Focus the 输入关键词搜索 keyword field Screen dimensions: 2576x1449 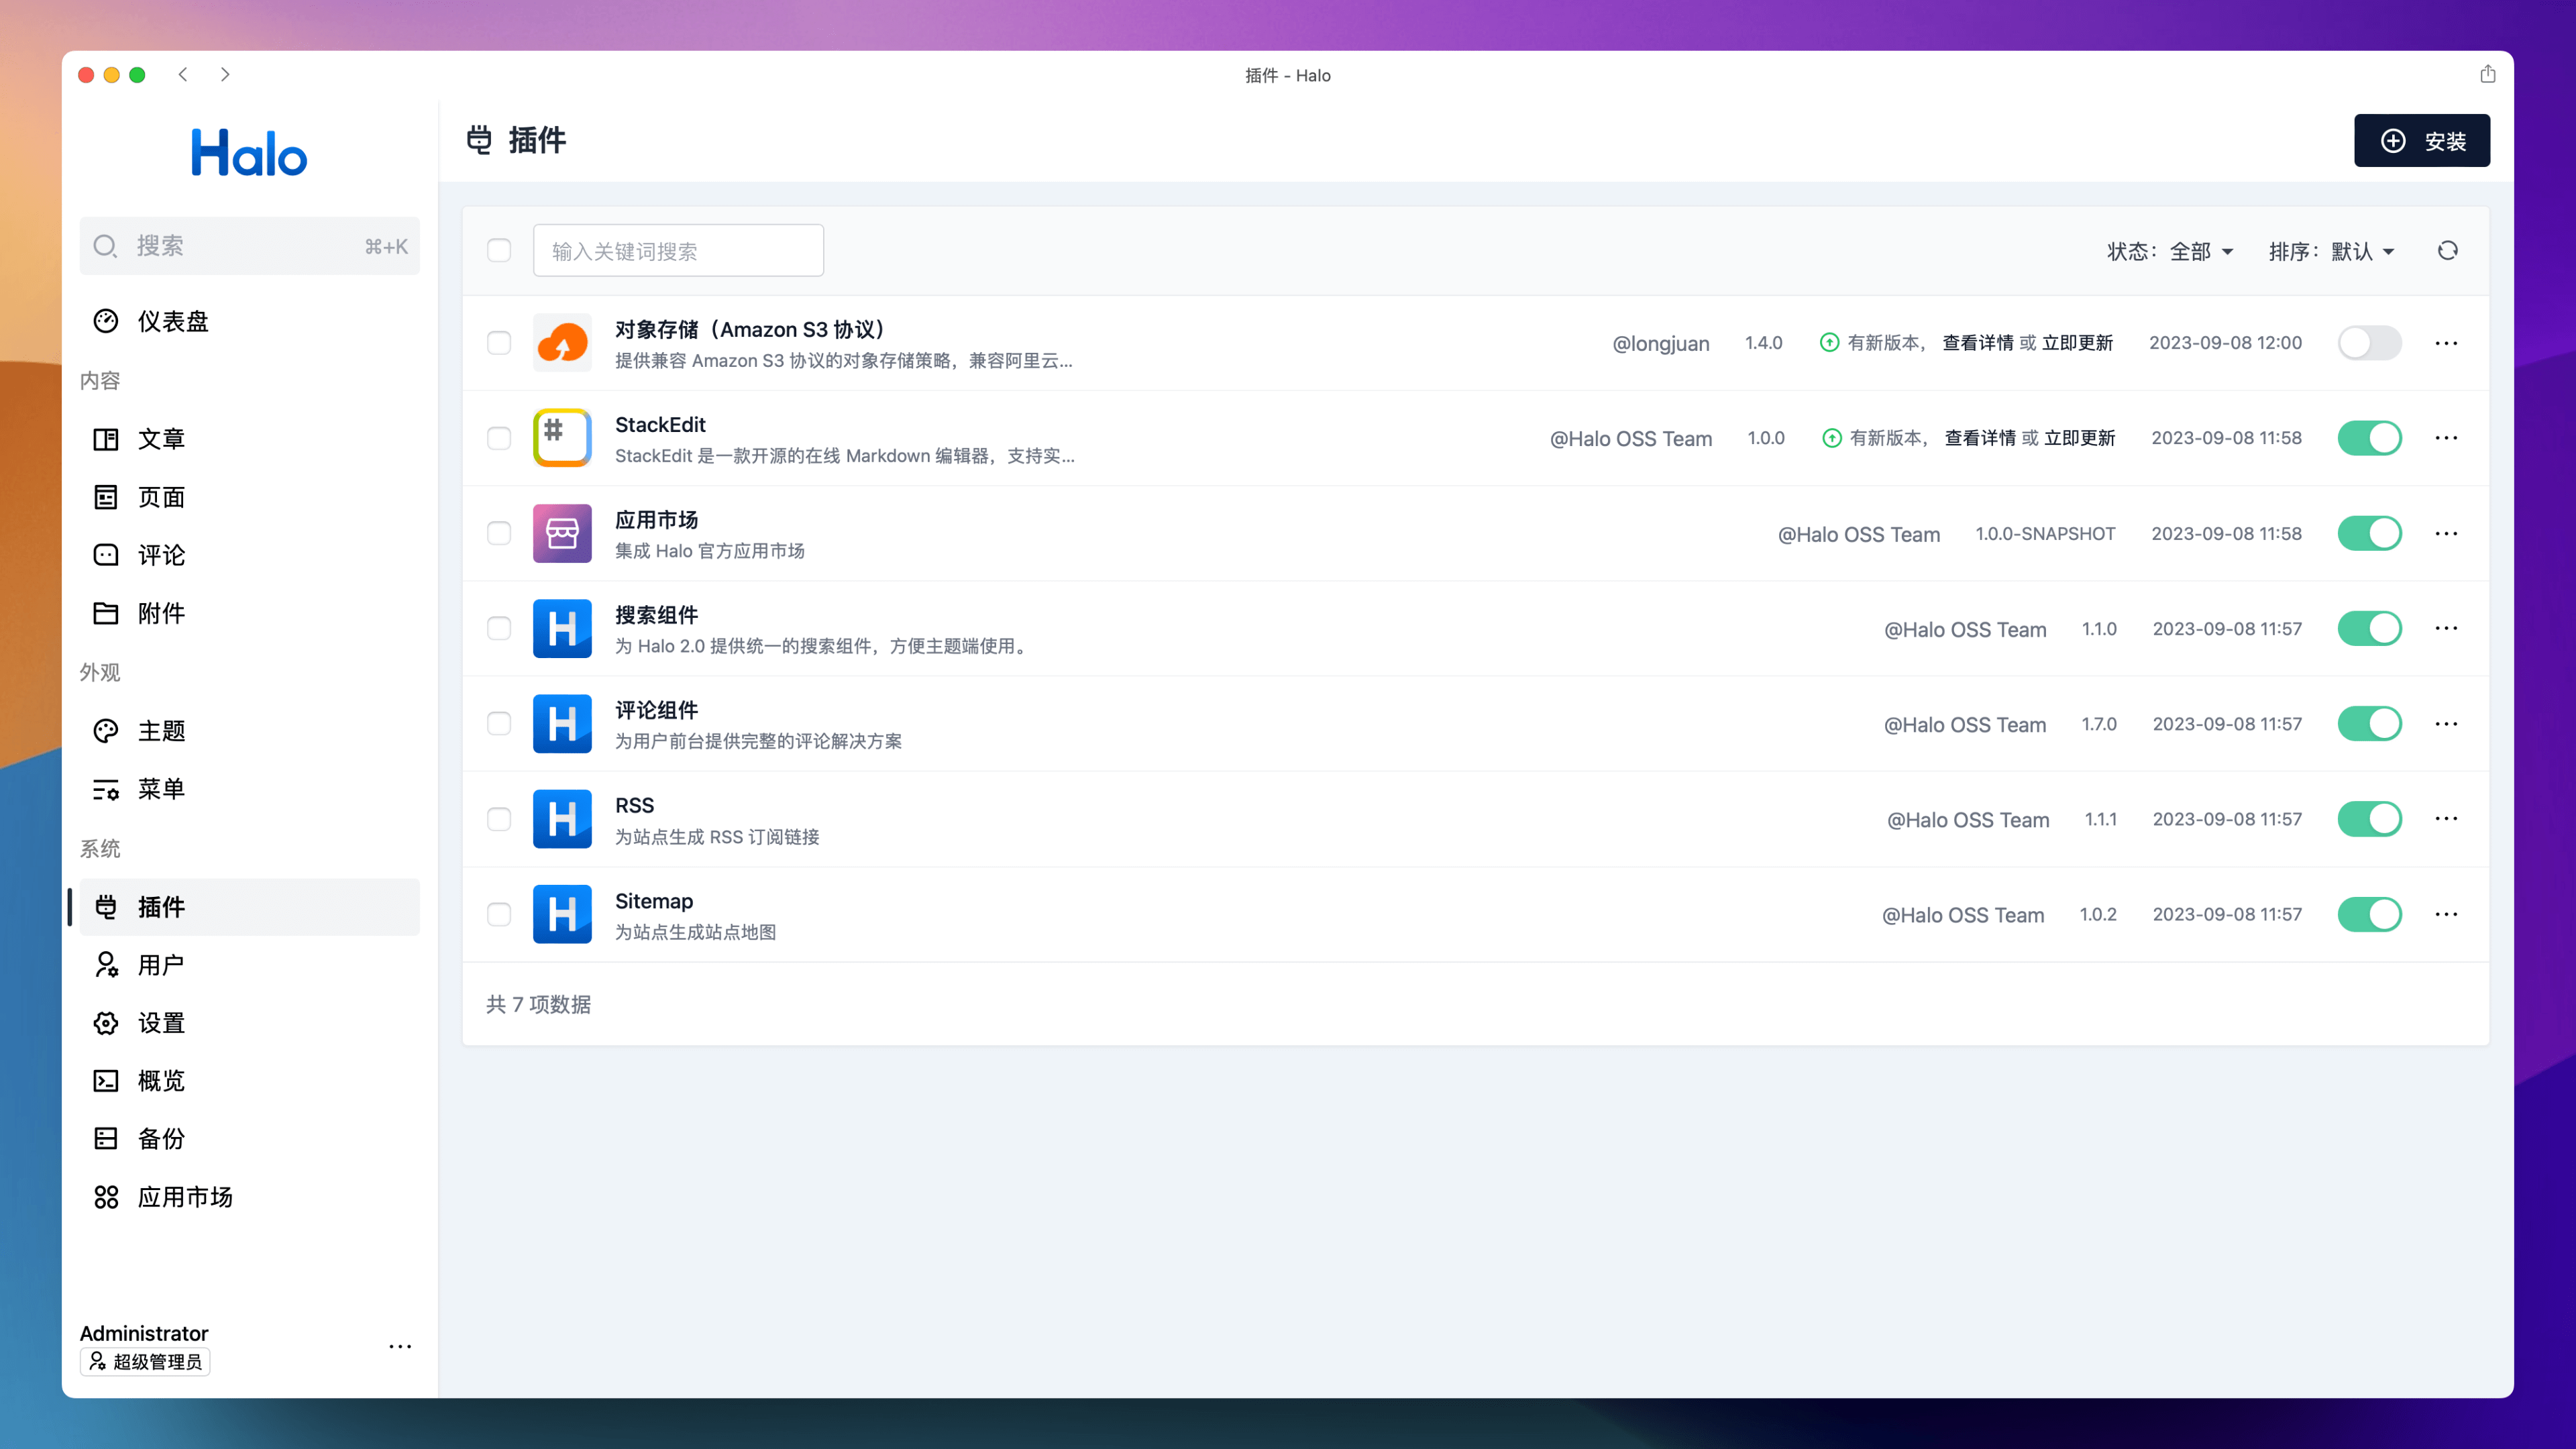pyautogui.click(x=678, y=251)
